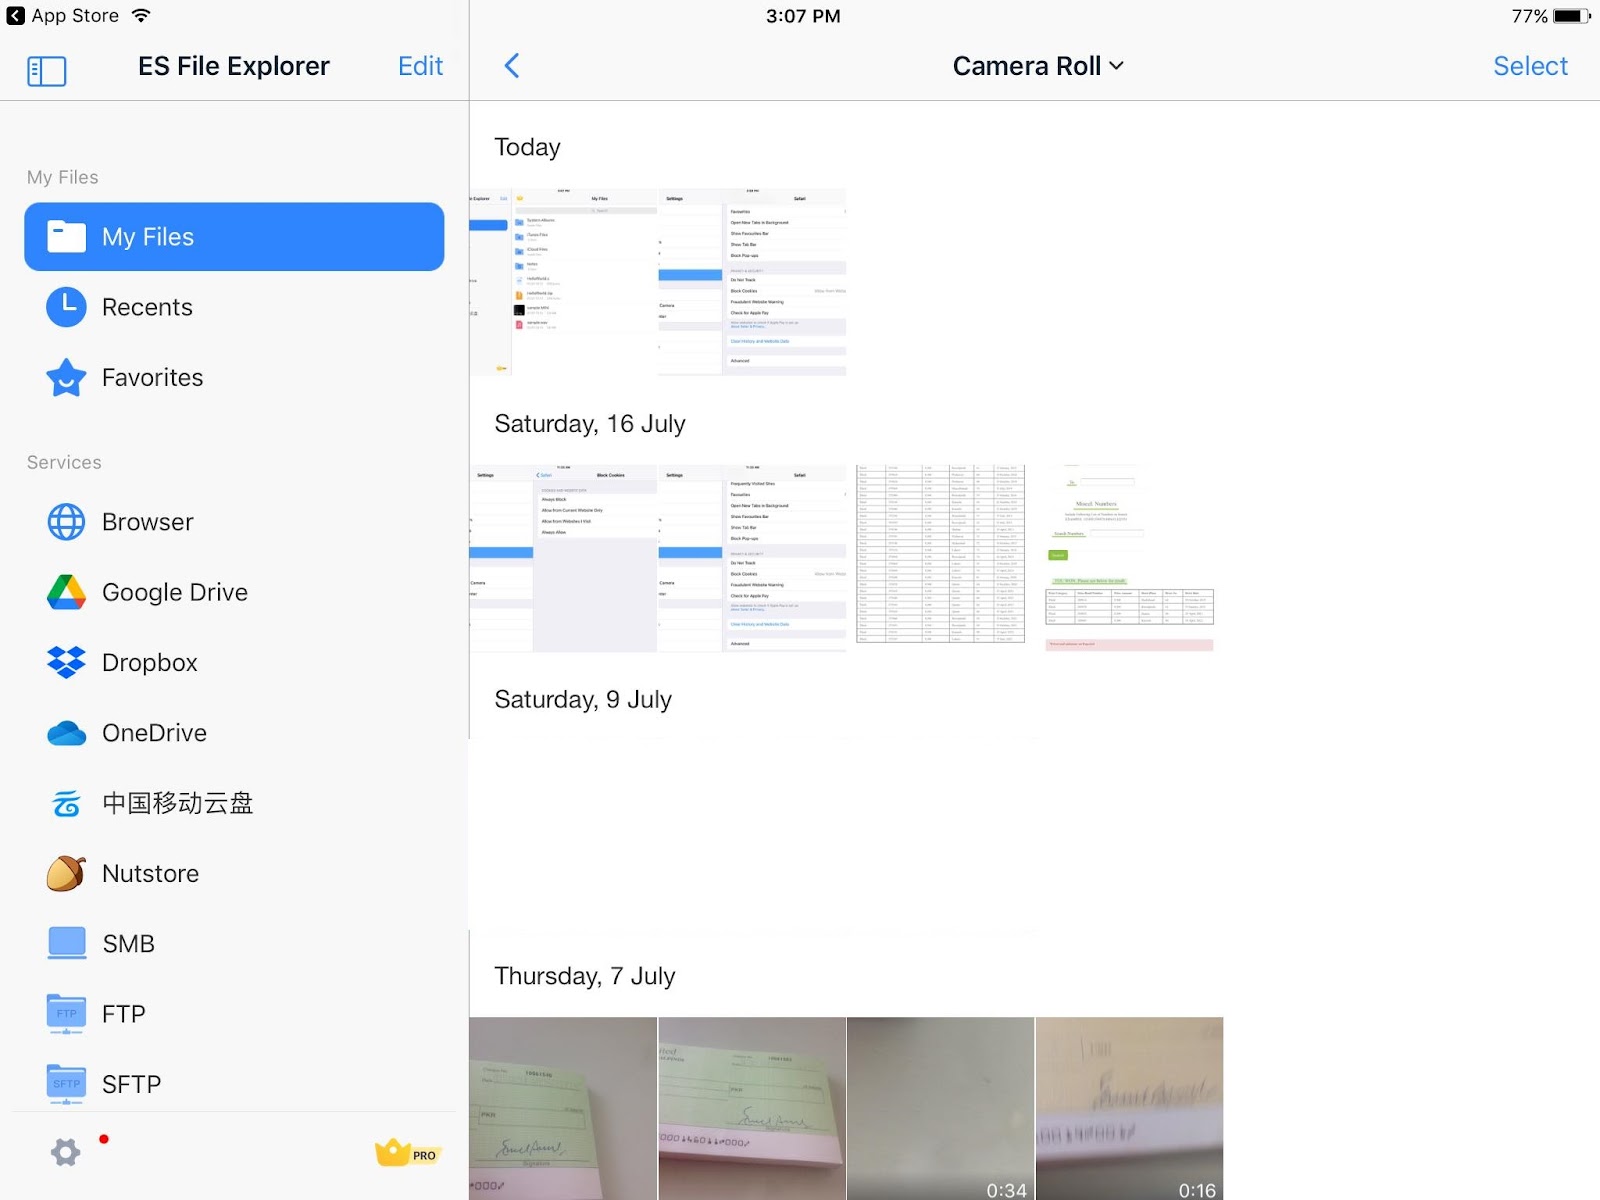The image size is (1600, 1200).
Task: Open today's Safari settings screenshot
Action: click(752, 282)
